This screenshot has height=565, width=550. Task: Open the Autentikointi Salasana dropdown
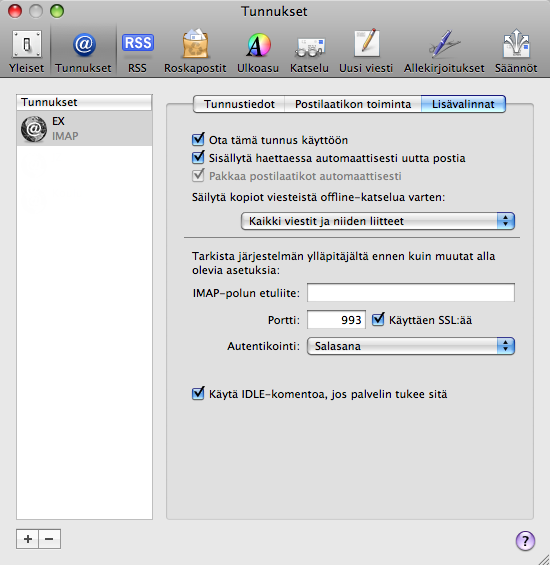(x=411, y=346)
